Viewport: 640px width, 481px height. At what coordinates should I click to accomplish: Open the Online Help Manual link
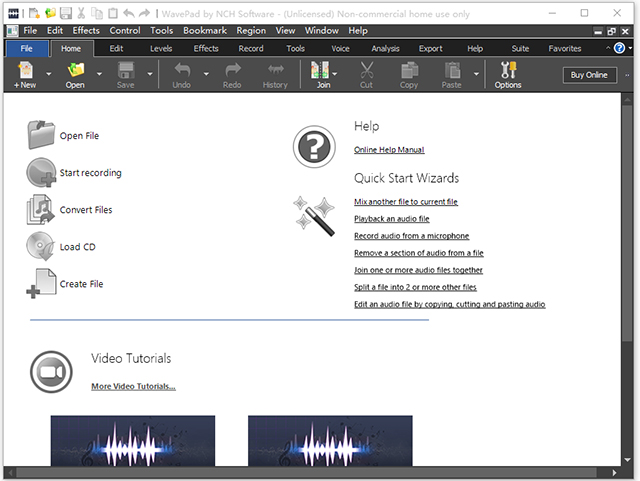pos(389,149)
